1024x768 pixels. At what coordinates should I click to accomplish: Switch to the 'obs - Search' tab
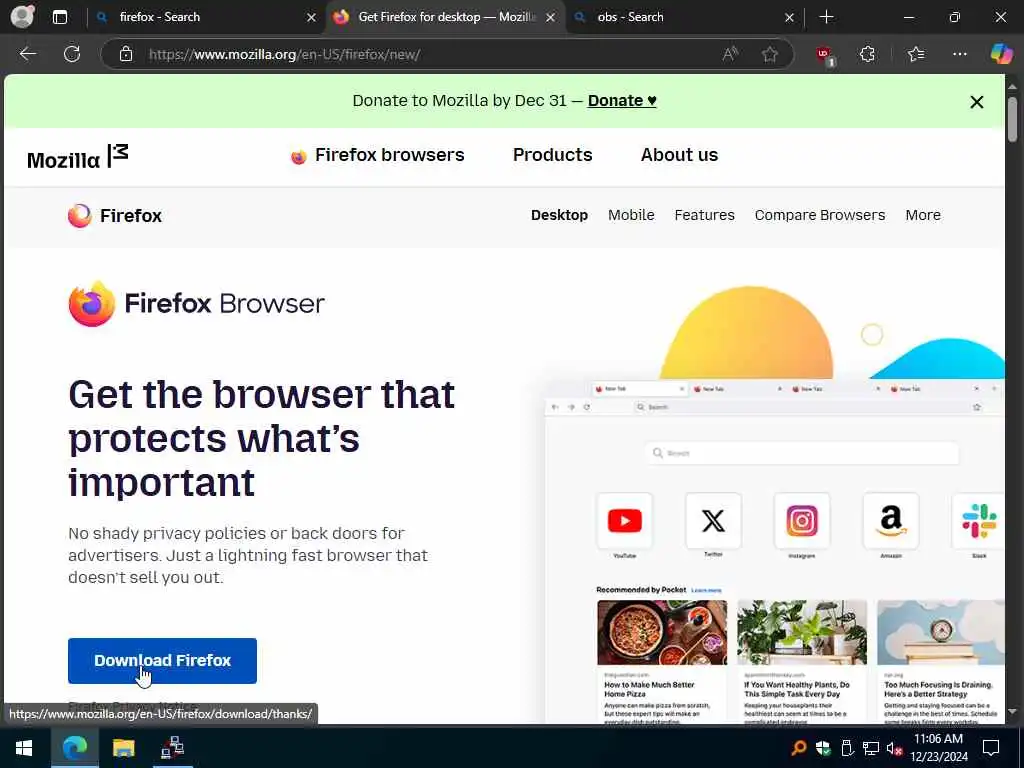[684, 17]
